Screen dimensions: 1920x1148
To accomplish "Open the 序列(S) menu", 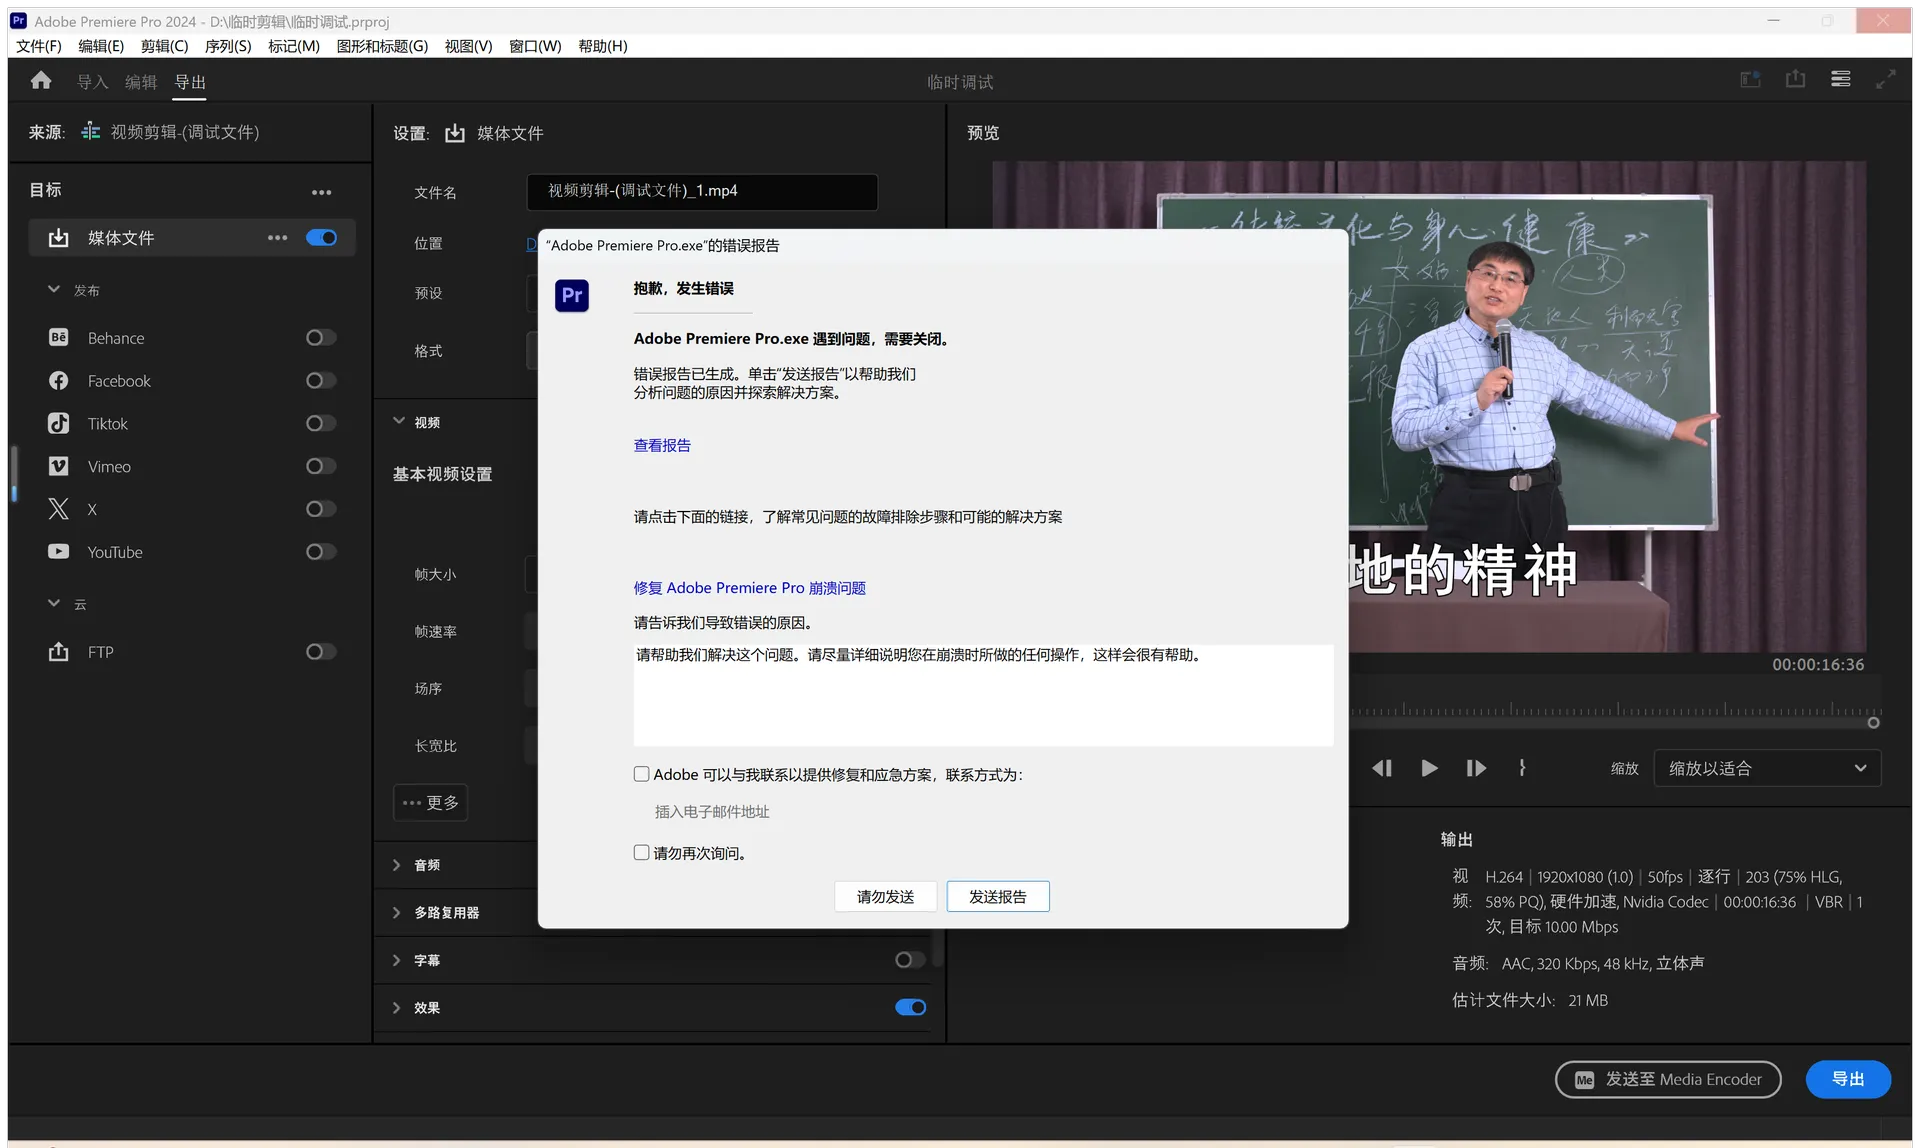I will coord(227,46).
